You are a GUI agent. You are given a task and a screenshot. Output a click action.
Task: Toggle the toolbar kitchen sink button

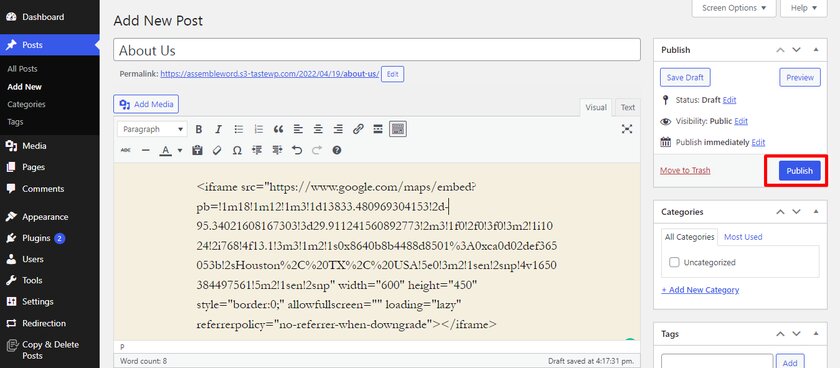[398, 129]
